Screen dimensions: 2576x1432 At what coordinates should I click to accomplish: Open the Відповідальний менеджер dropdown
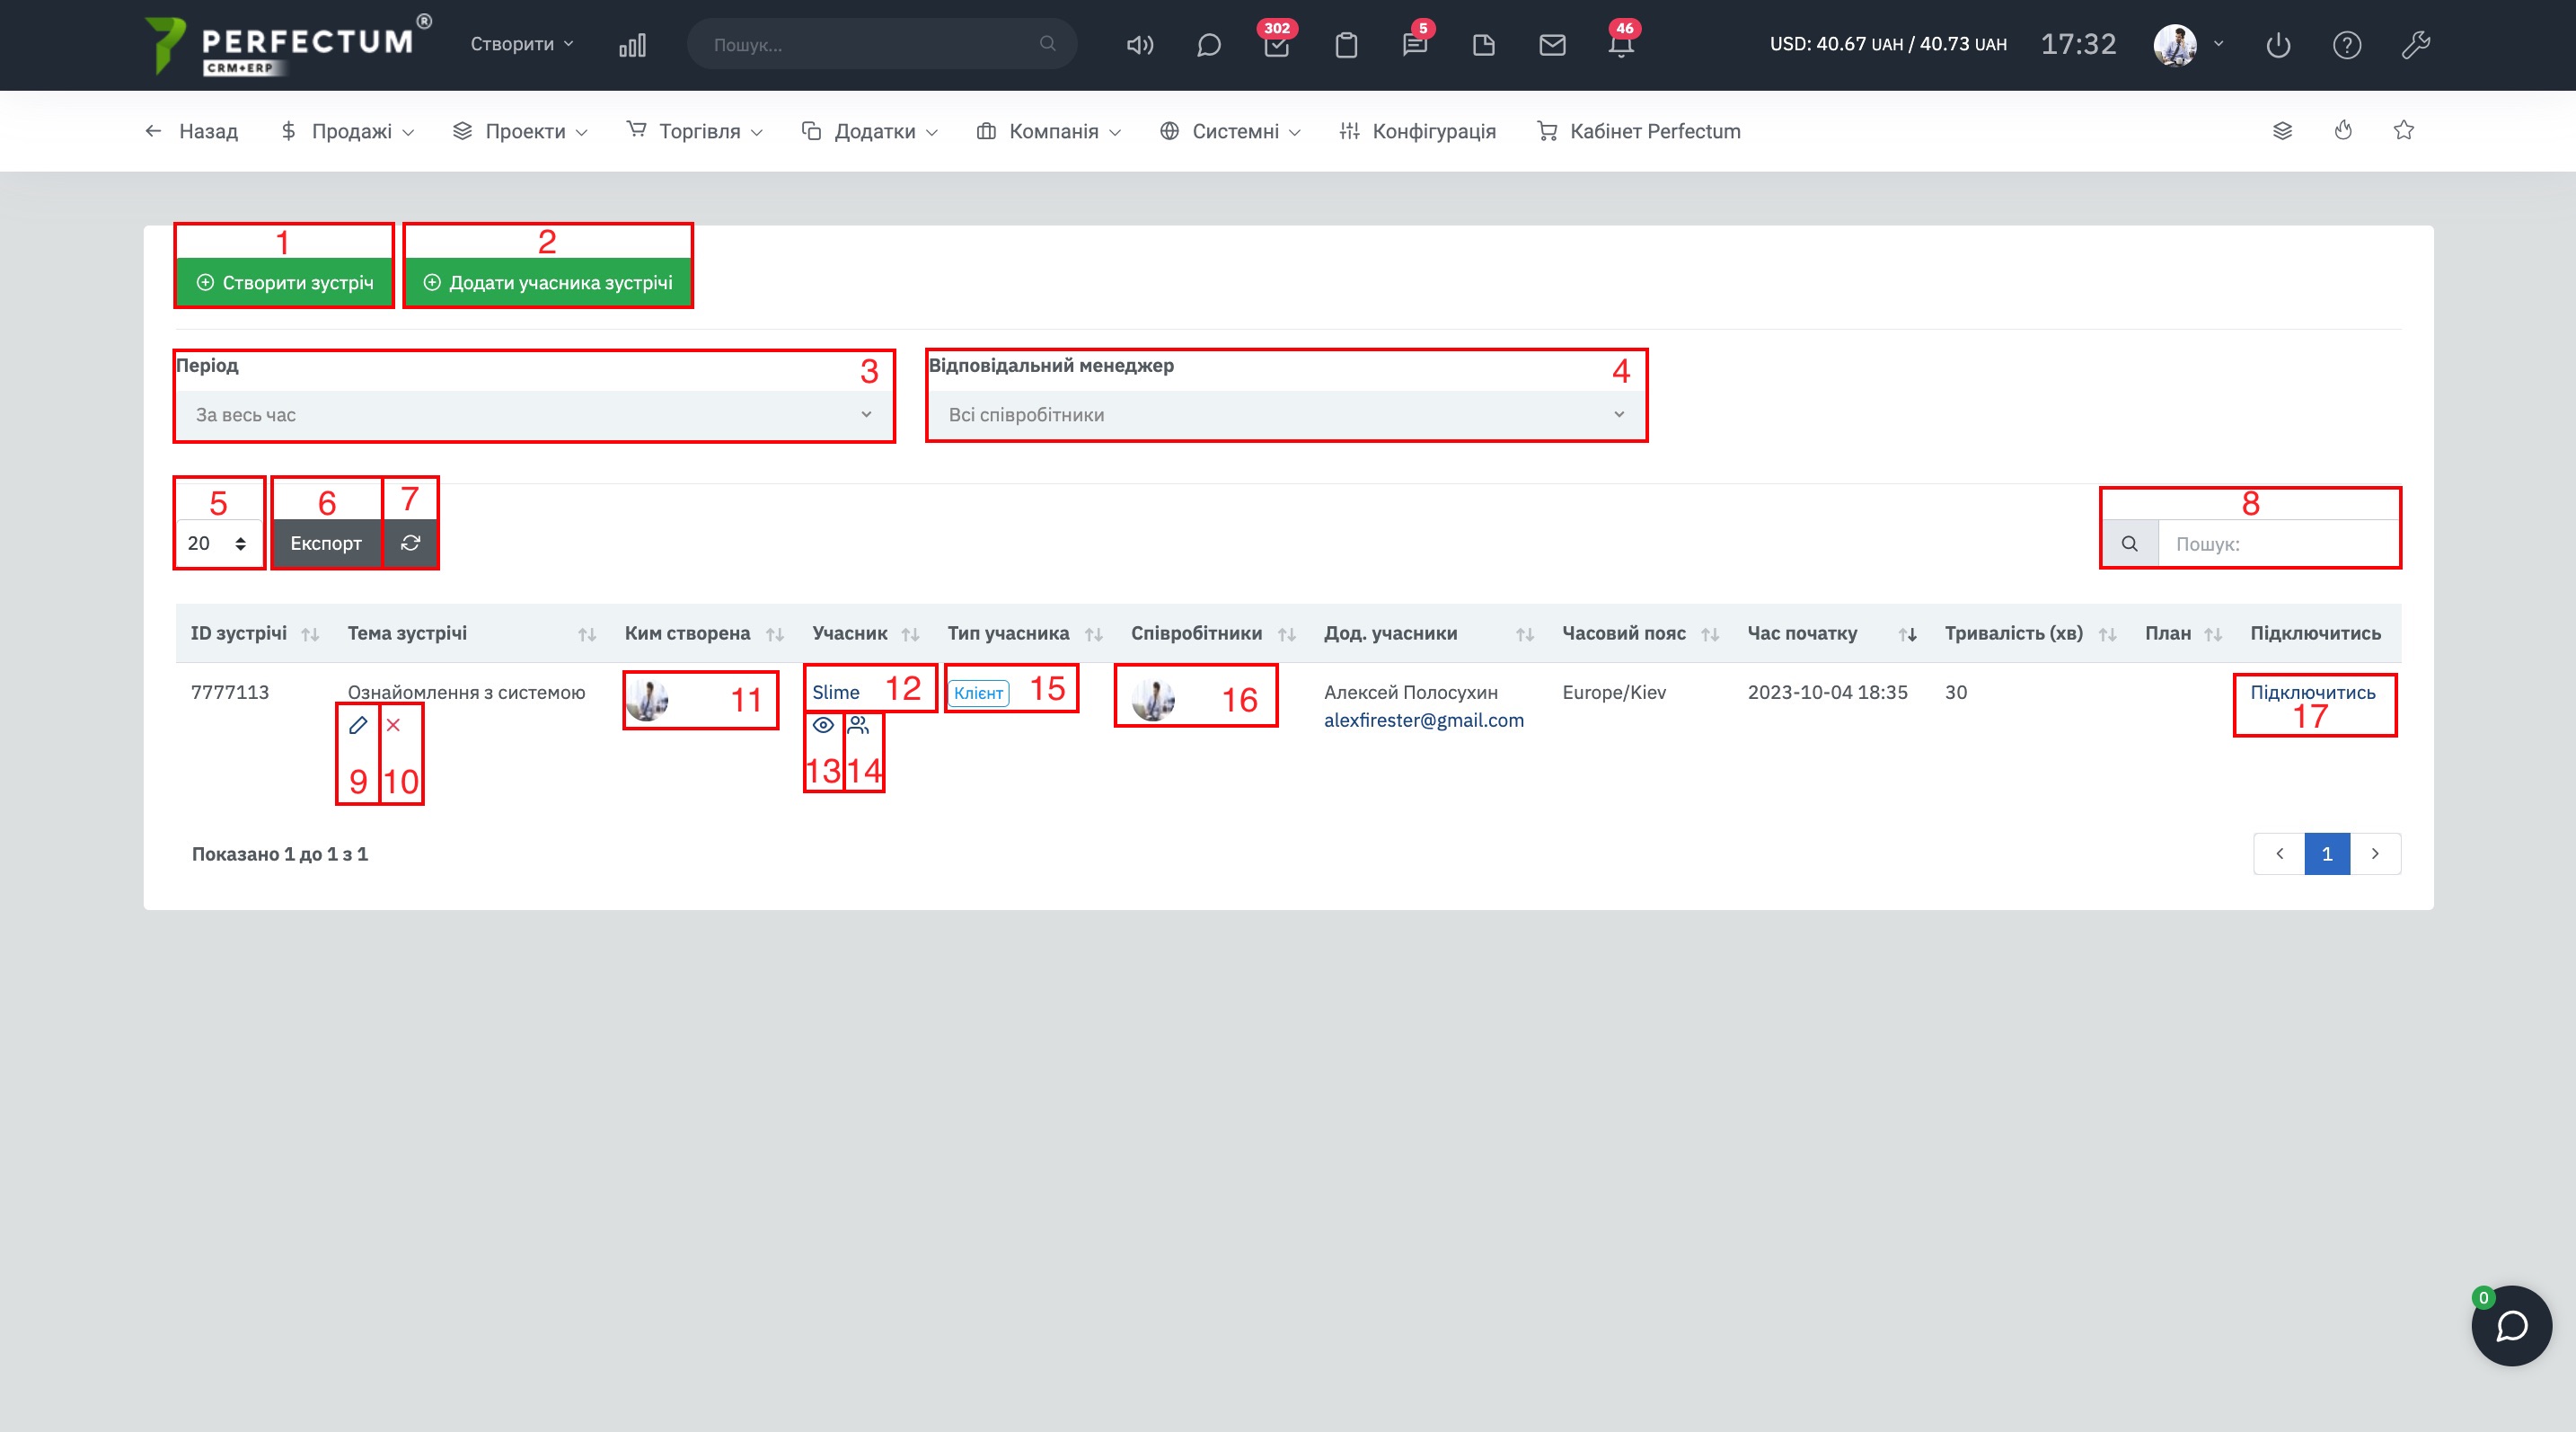point(1285,414)
